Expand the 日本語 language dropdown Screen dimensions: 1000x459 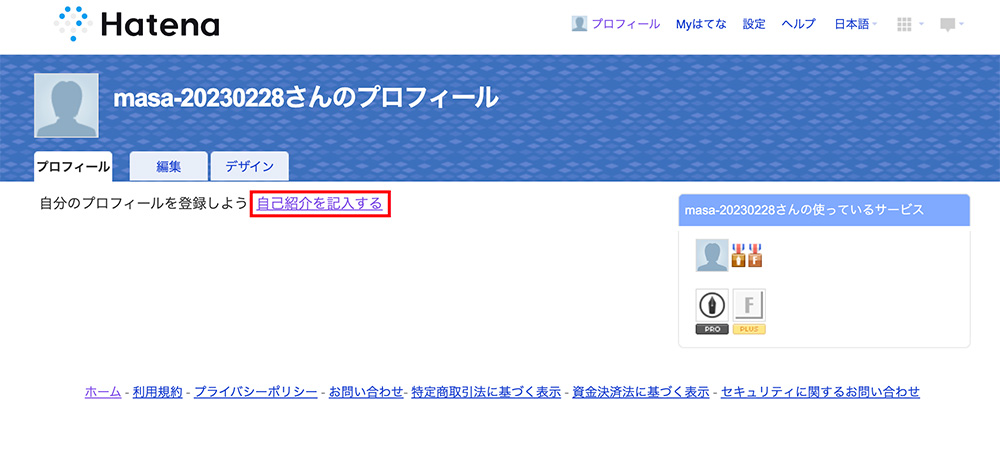click(855, 24)
